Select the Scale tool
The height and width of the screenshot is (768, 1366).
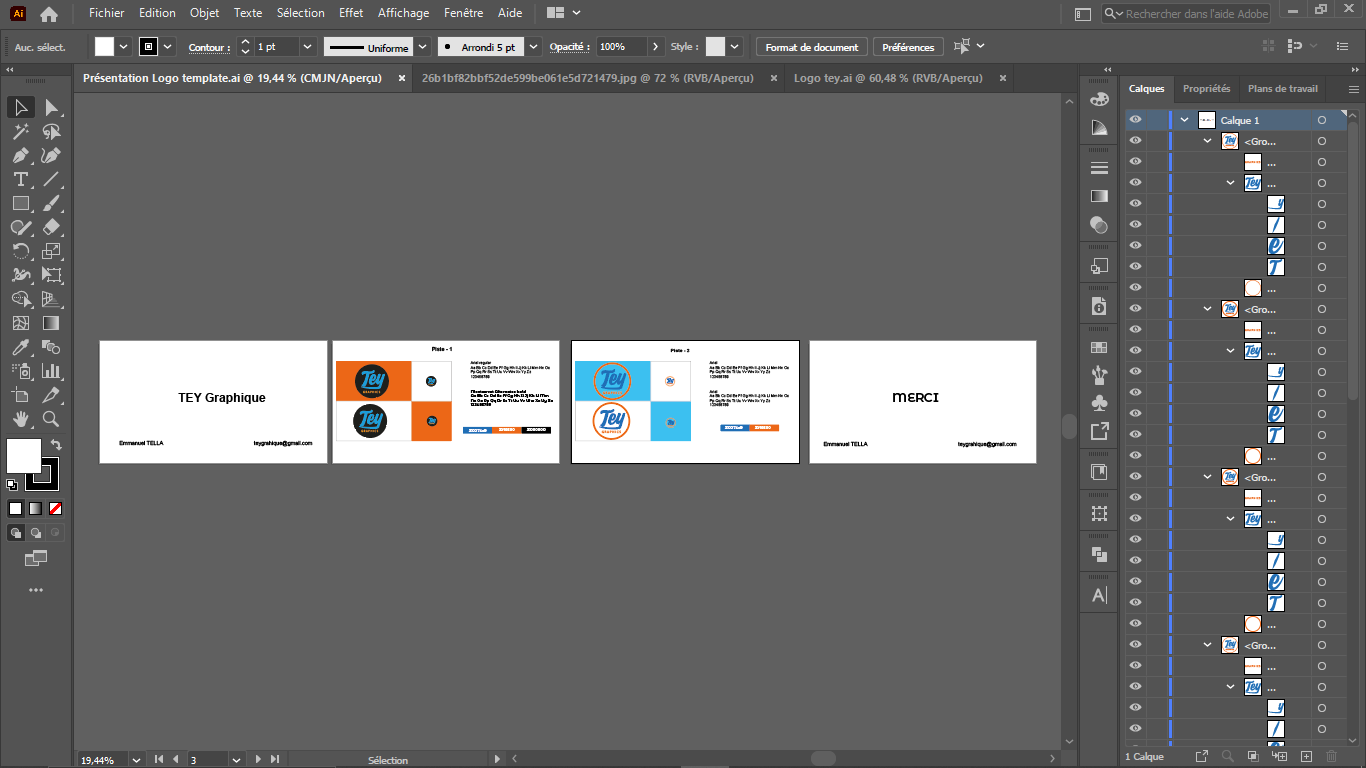(x=51, y=251)
